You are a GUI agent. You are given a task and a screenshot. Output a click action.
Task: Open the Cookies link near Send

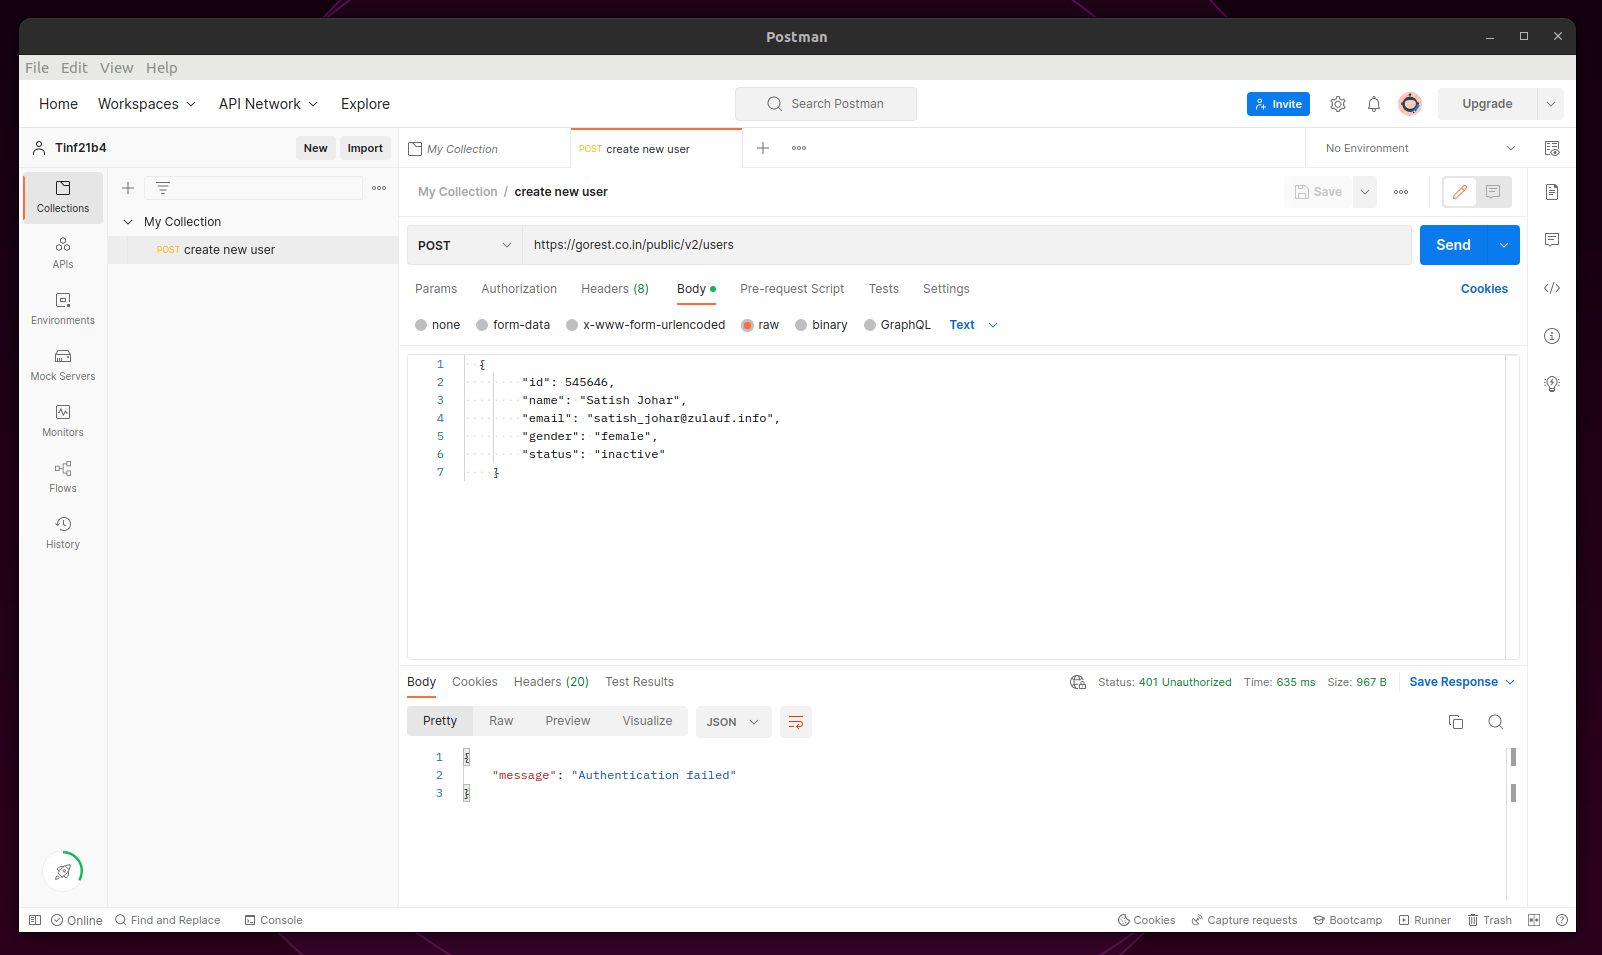click(x=1484, y=289)
